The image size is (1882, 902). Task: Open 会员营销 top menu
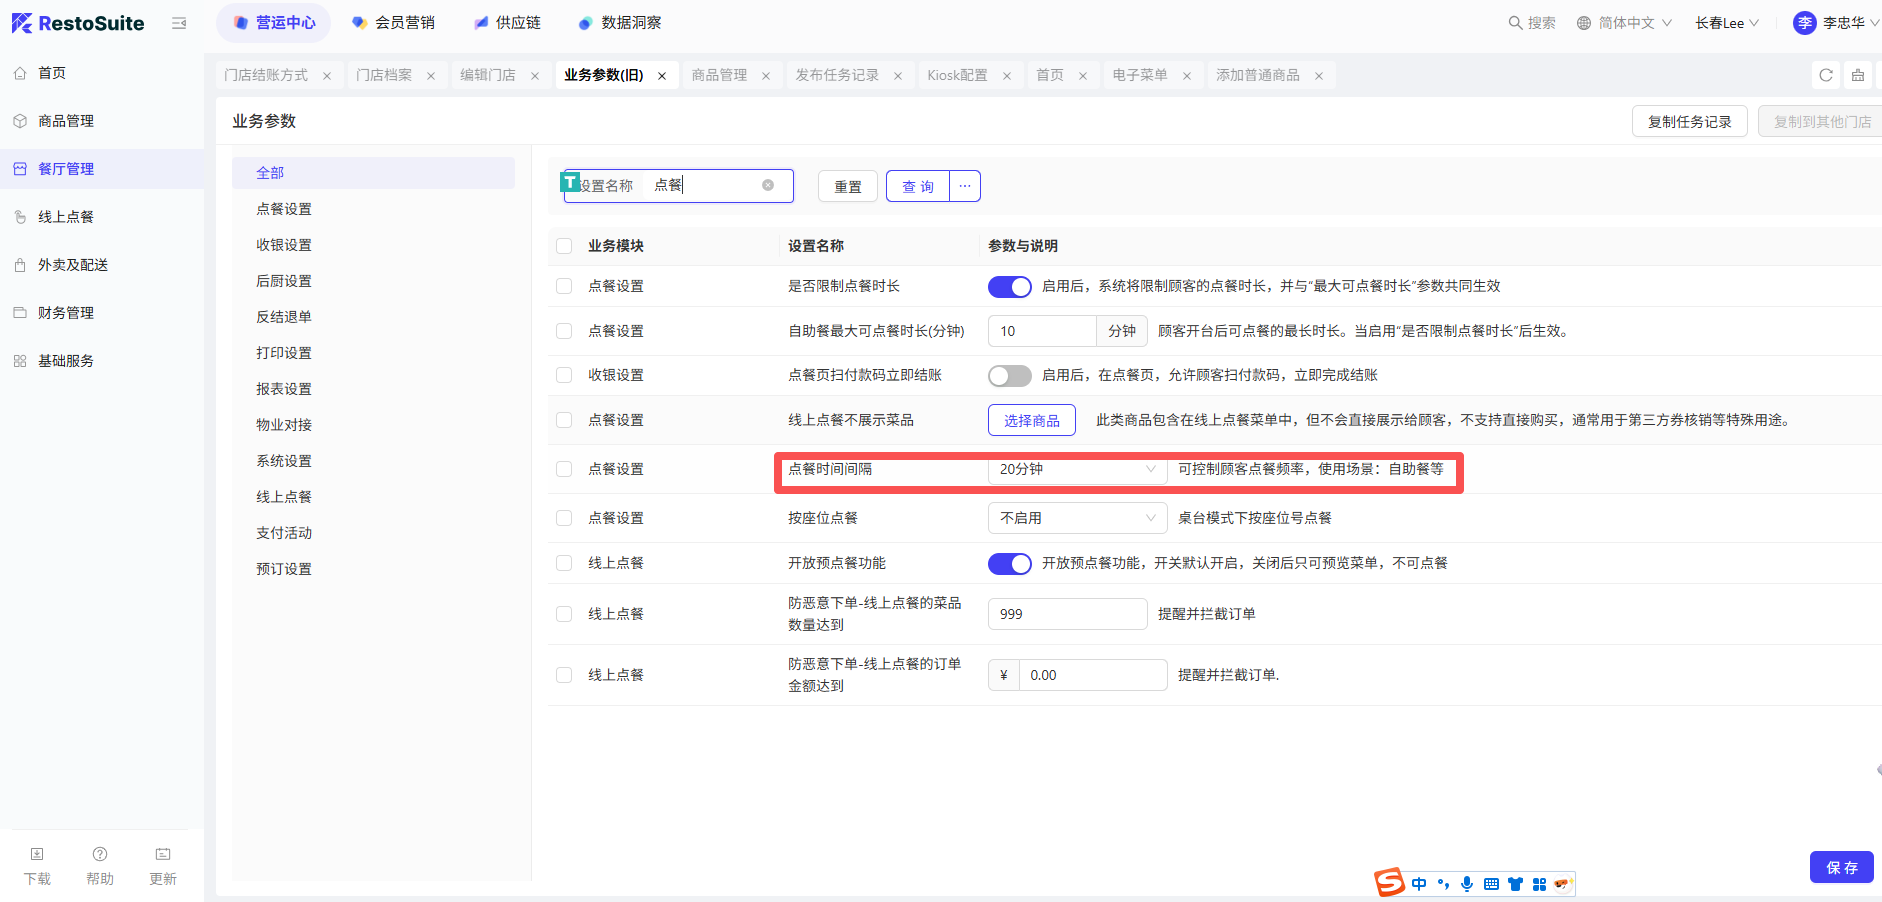click(394, 23)
